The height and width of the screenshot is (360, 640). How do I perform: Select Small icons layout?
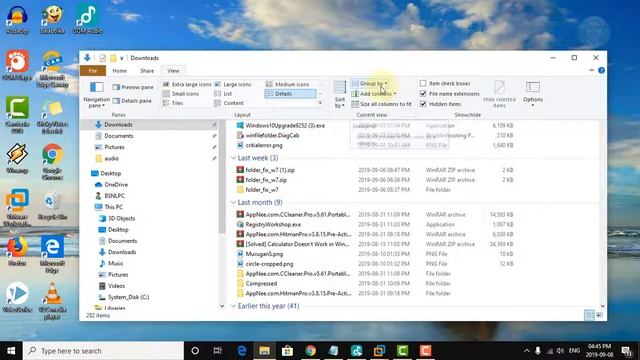point(181,93)
